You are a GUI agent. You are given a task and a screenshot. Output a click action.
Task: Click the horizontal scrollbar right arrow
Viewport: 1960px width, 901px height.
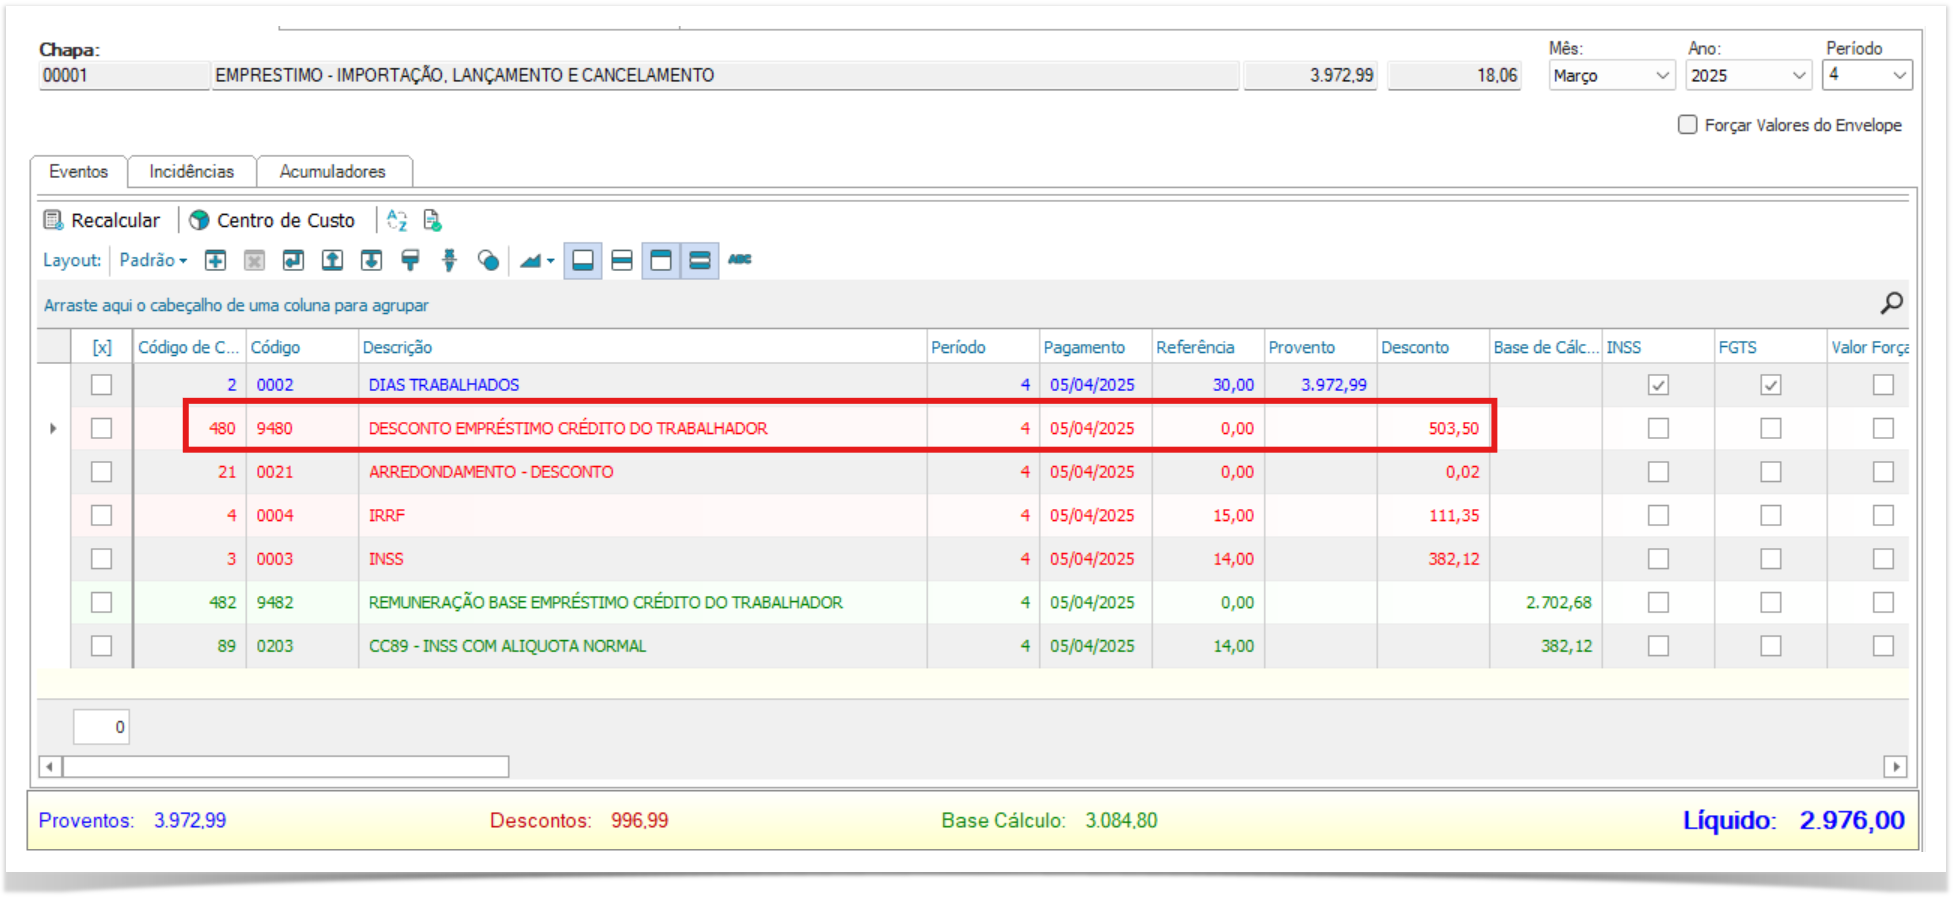point(1895,767)
